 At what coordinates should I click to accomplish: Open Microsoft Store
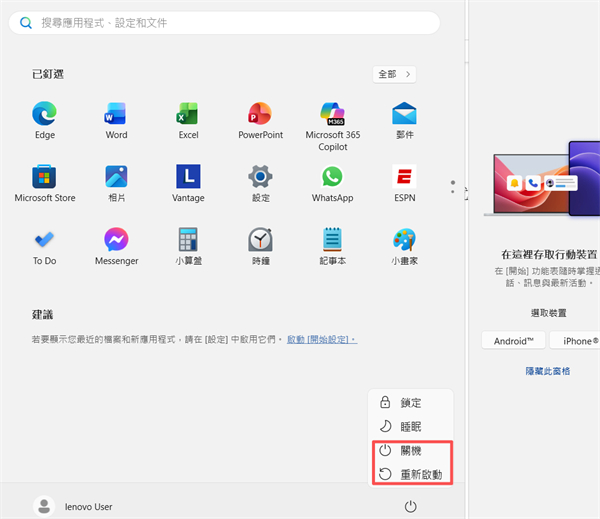(45, 184)
